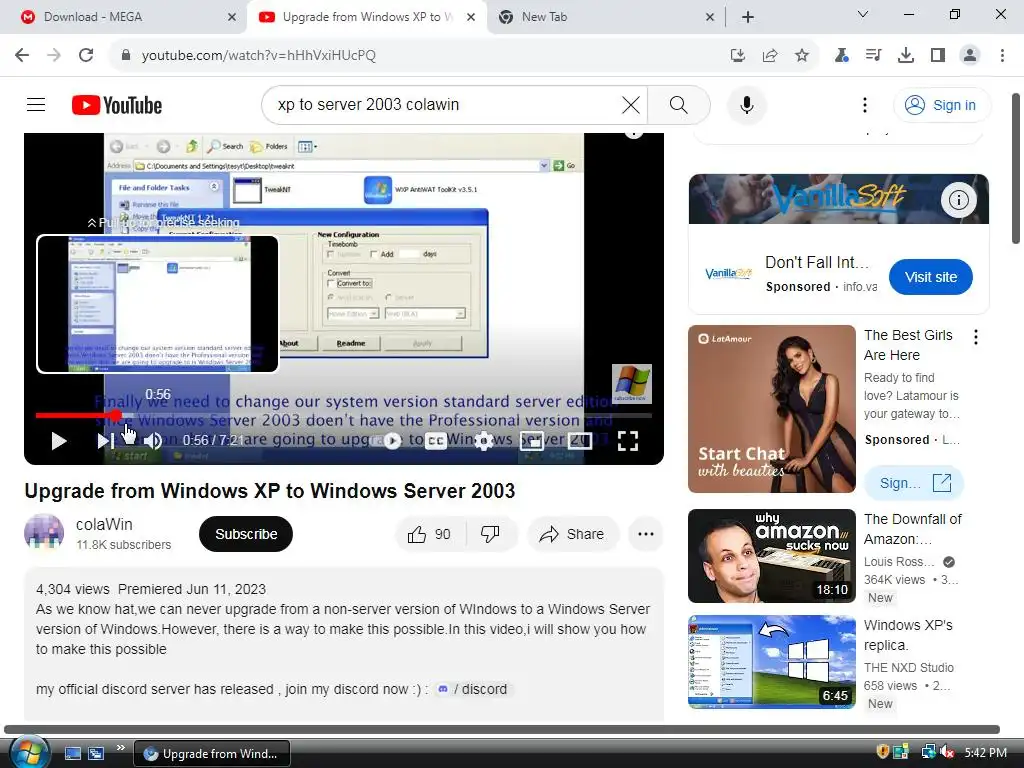Image resolution: width=1024 pixels, height=768 pixels.
Task: Open the Windows Start orb
Action: coord(29,753)
